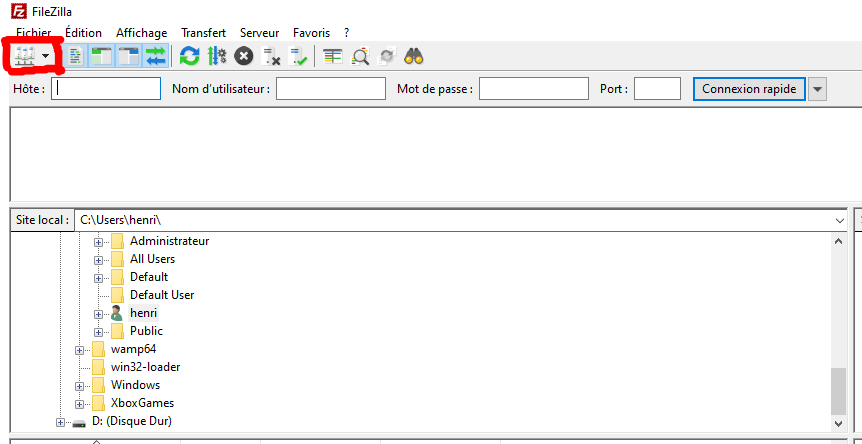Expand the Administrateur folder

pos(98,242)
